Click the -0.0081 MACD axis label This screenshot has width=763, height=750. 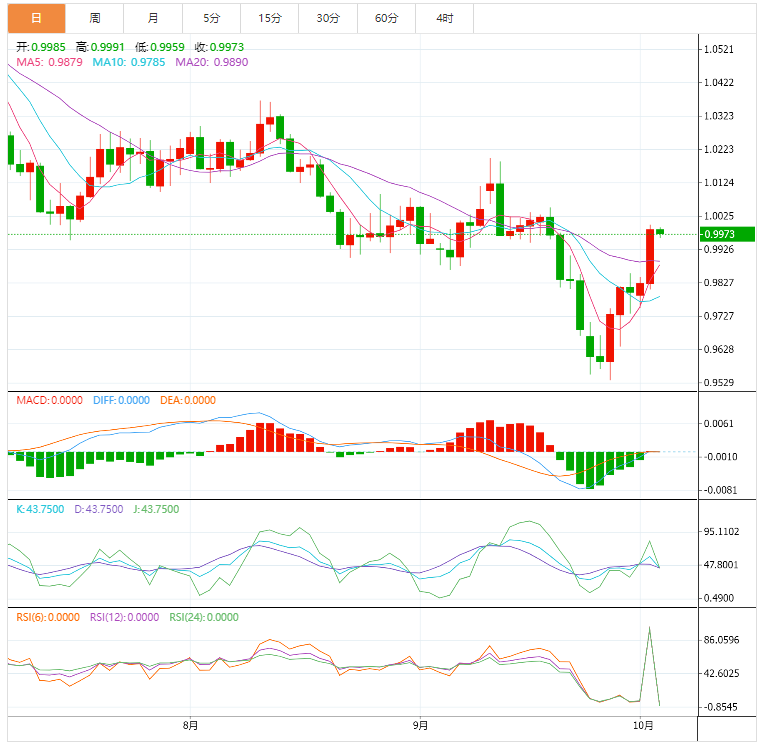[x=720, y=490]
